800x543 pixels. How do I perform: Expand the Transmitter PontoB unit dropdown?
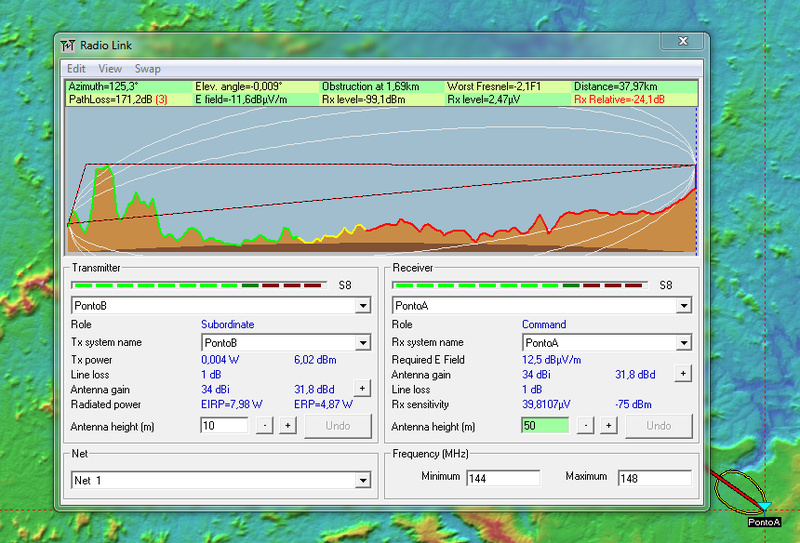tap(363, 305)
